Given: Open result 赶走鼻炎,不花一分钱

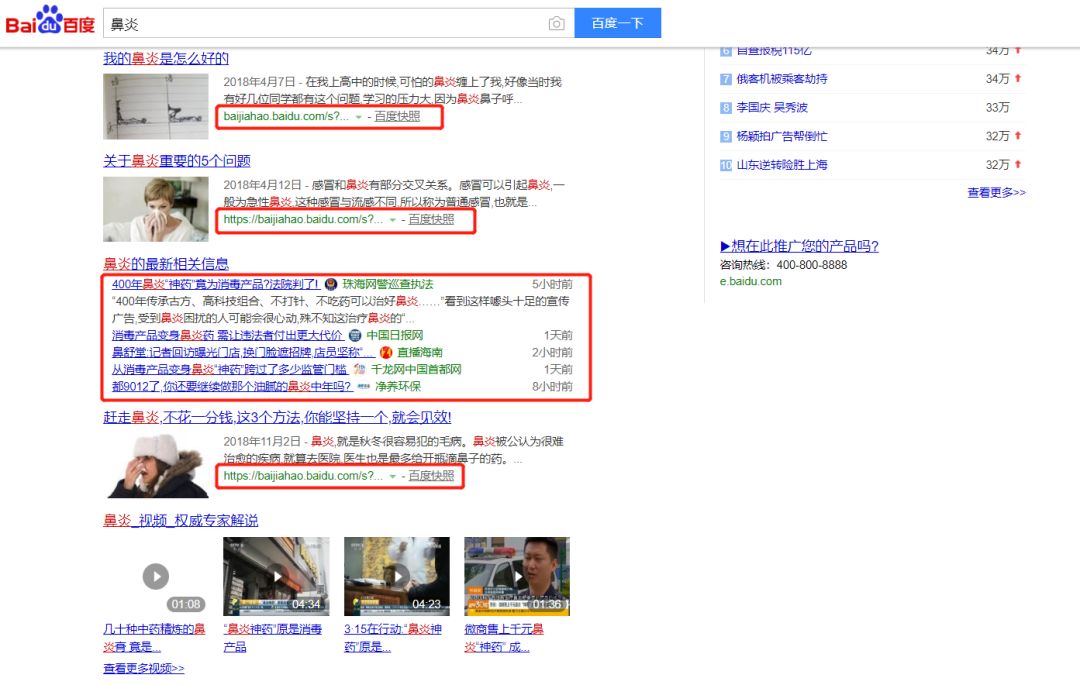Looking at the screenshot, I should [x=278, y=417].
